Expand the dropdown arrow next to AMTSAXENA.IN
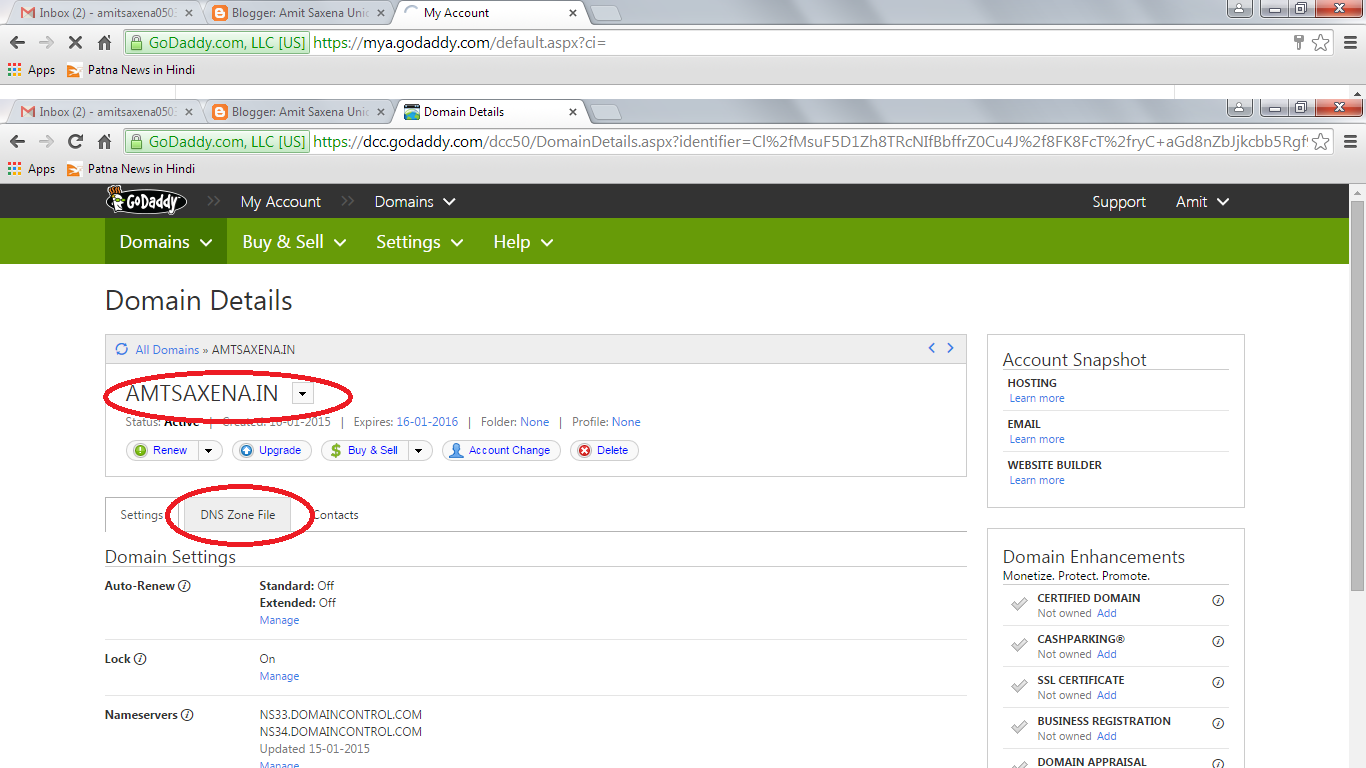Screen dimensions: 1366x768 tap(303, 394)
